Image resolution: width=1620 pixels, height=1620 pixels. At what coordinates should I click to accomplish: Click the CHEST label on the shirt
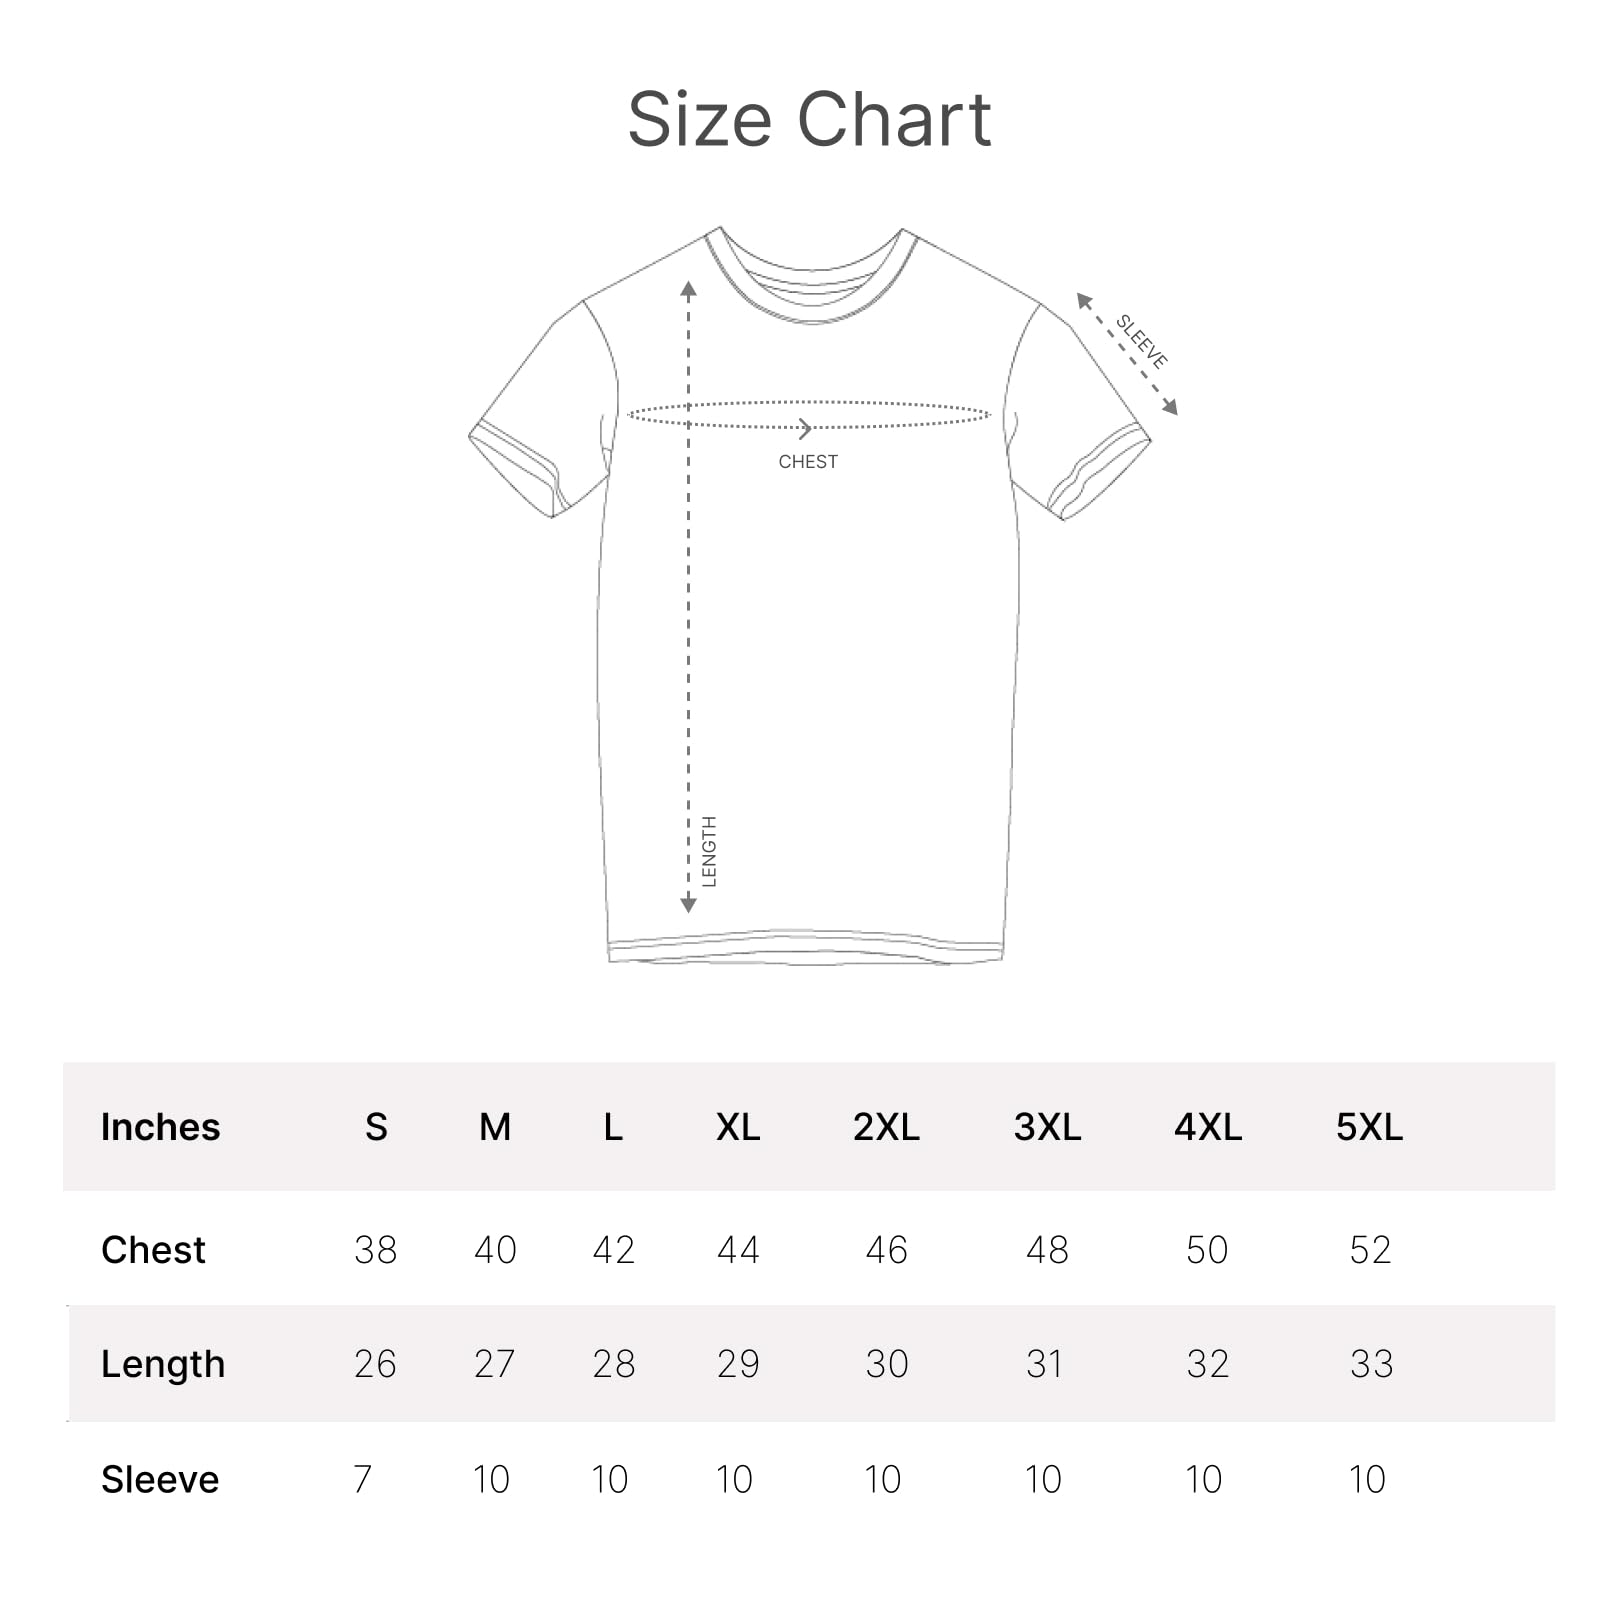click(808, 462)
